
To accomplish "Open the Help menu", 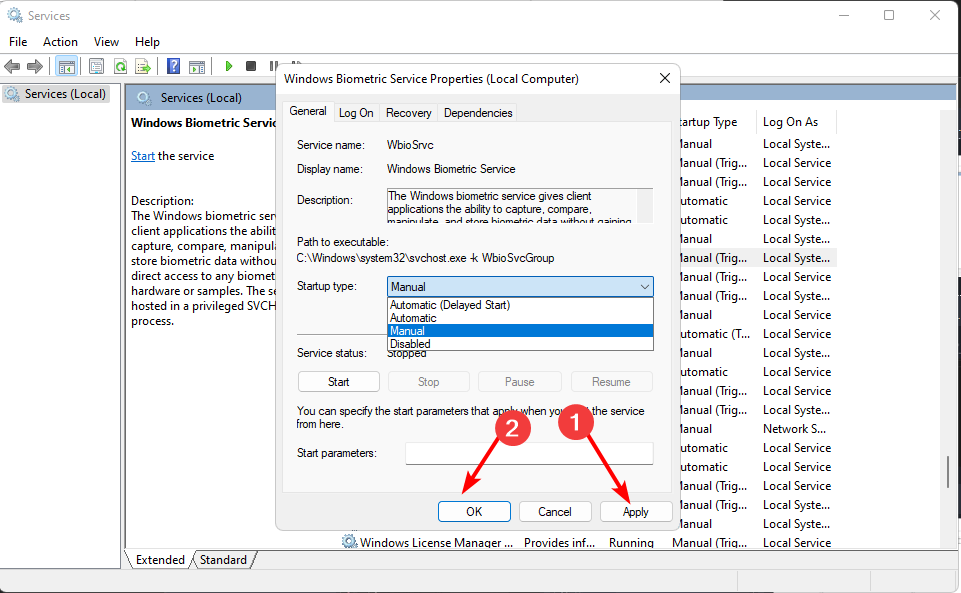I will click(147, 42).
